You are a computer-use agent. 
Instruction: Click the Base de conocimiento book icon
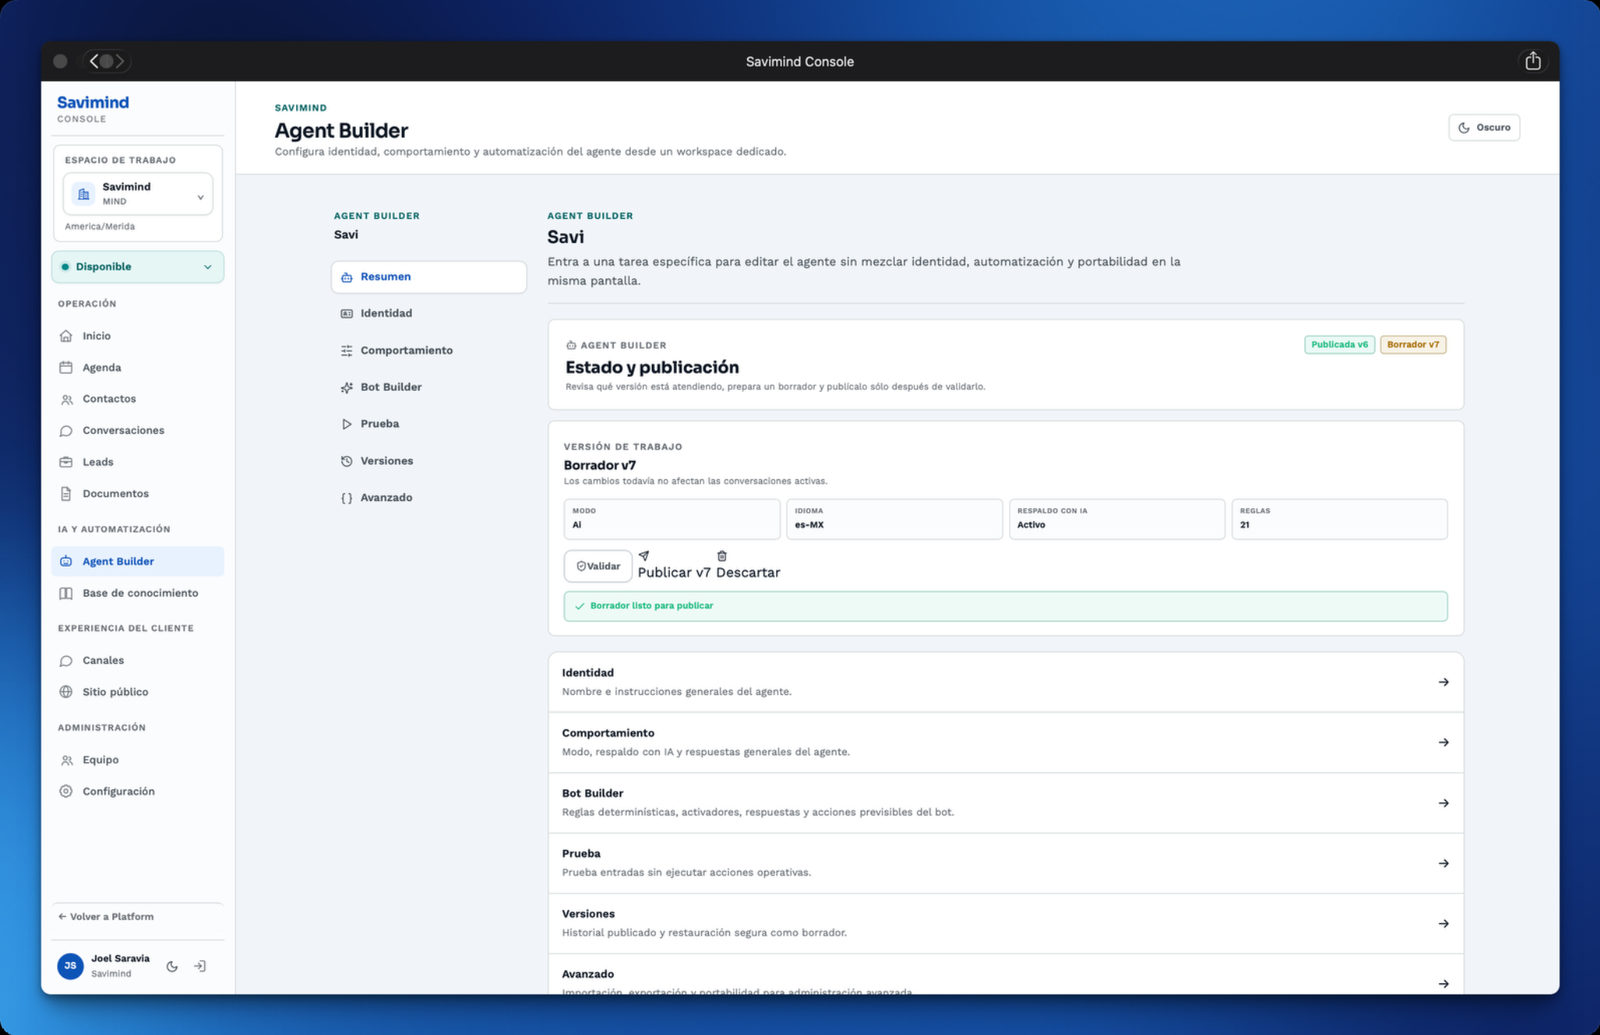[66, 593]
